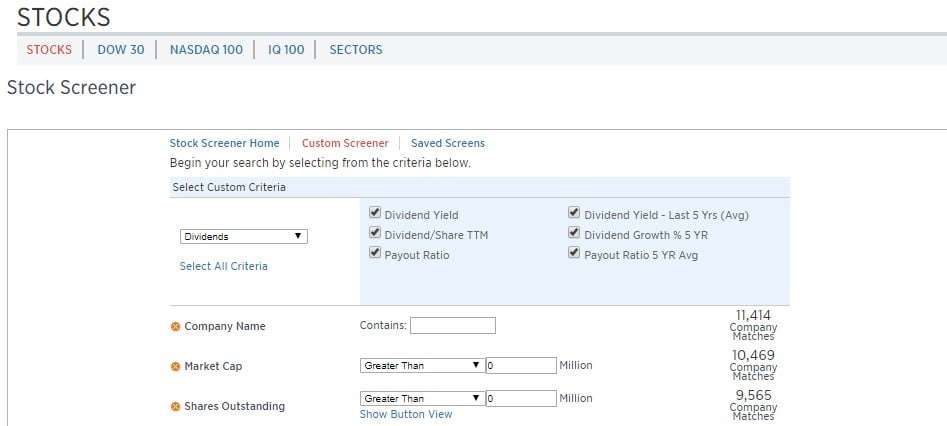Remove the Shares Outstanding criterion via its orange icon
This screenshot has width=947, height=426.
point(175,407)
